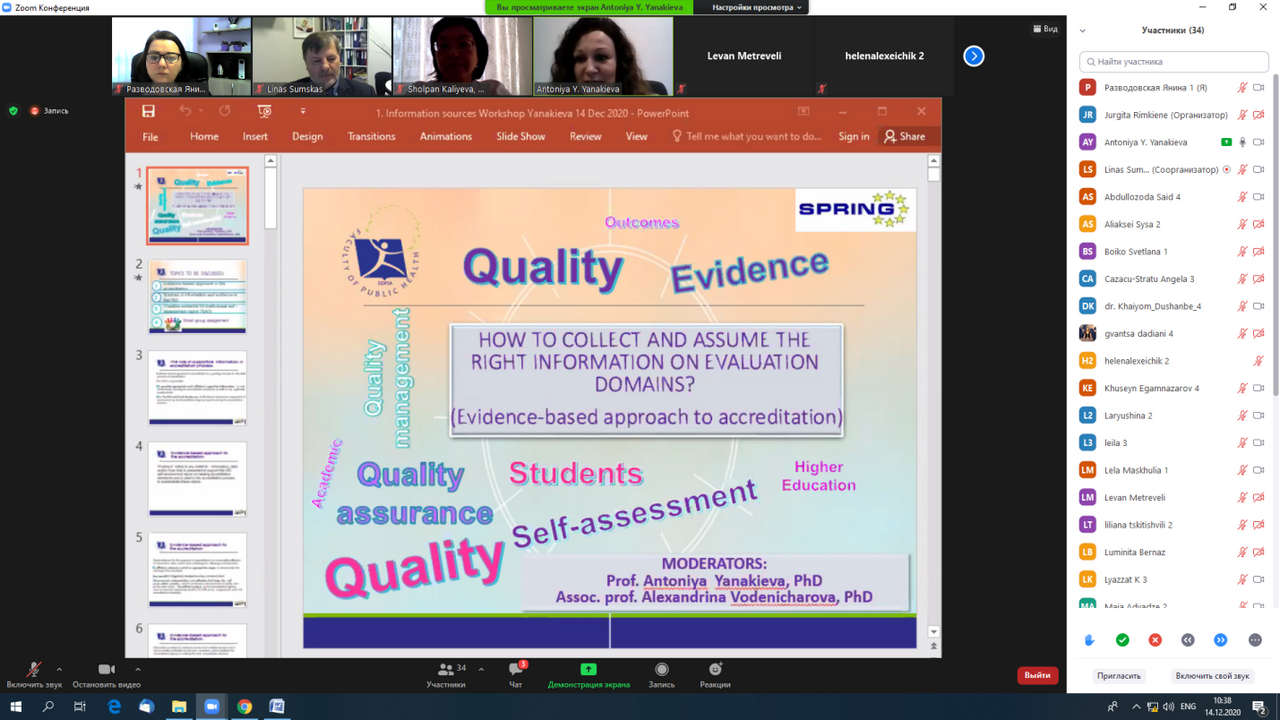Click the green 'yes' checkmark reaction
This screenshot has width=1280, height=720.
1122,640
